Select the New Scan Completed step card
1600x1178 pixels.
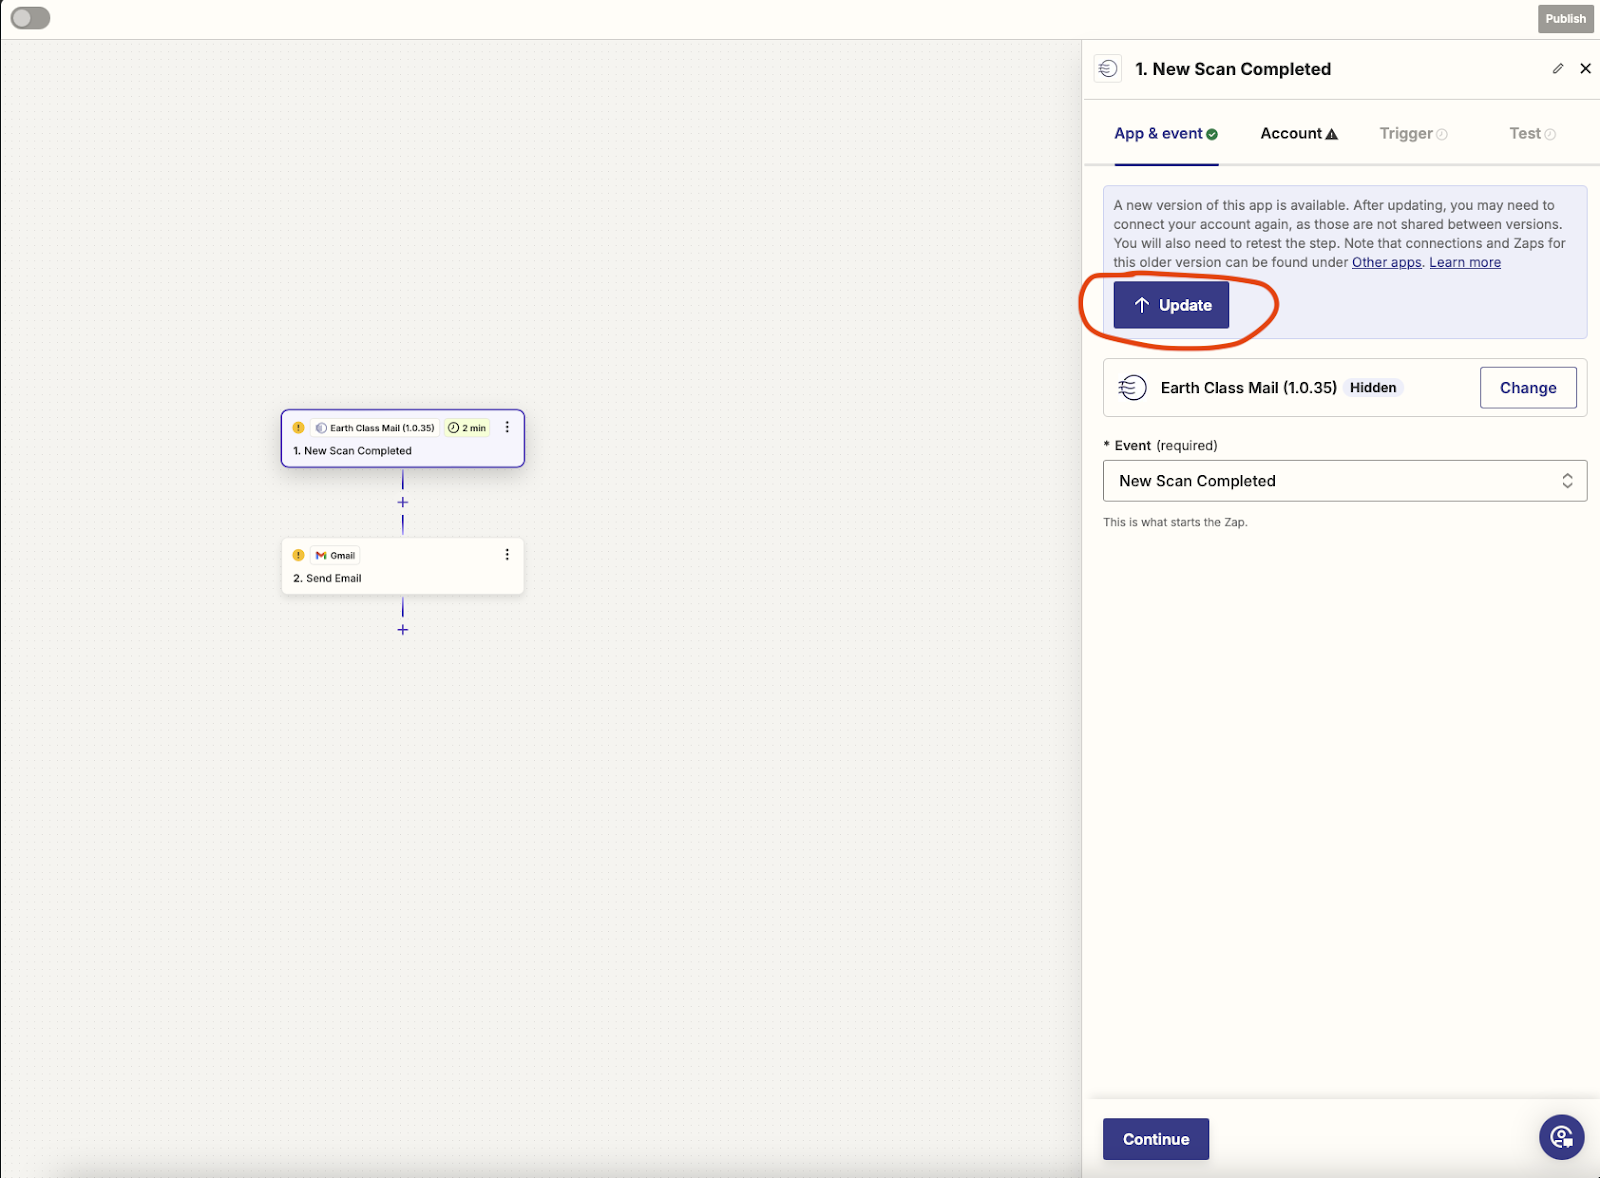click(402, 438)
